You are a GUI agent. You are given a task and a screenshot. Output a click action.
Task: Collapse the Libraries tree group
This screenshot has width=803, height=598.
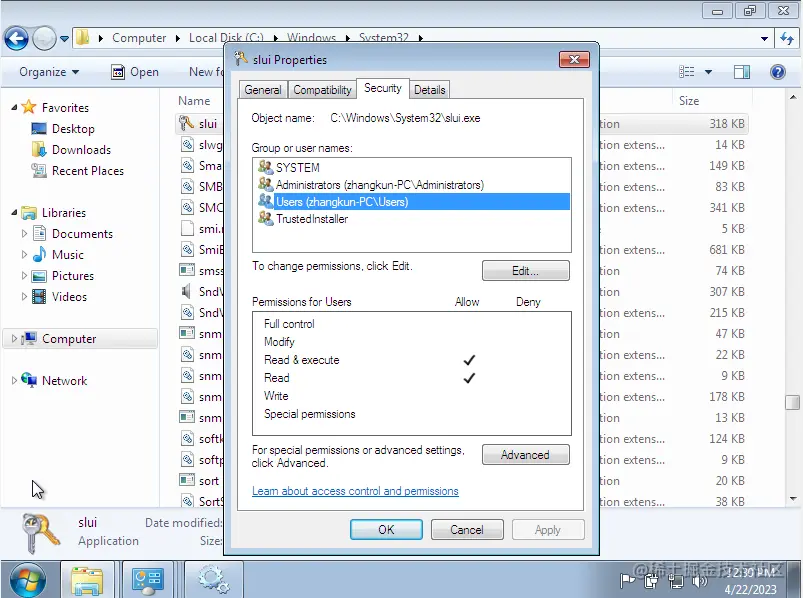(14, 212)
